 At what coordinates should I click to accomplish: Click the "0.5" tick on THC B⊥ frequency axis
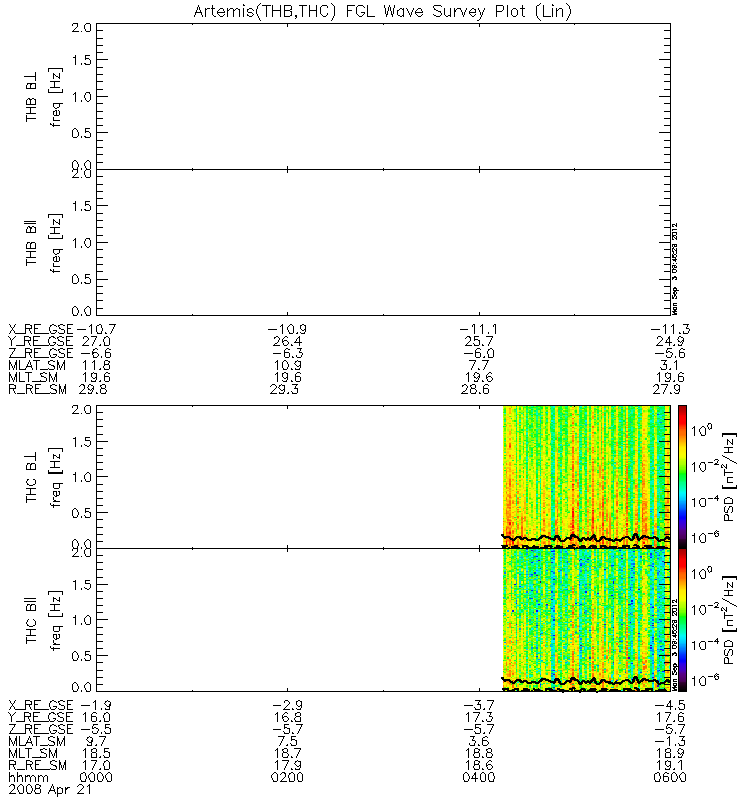[x=82, y=513]
